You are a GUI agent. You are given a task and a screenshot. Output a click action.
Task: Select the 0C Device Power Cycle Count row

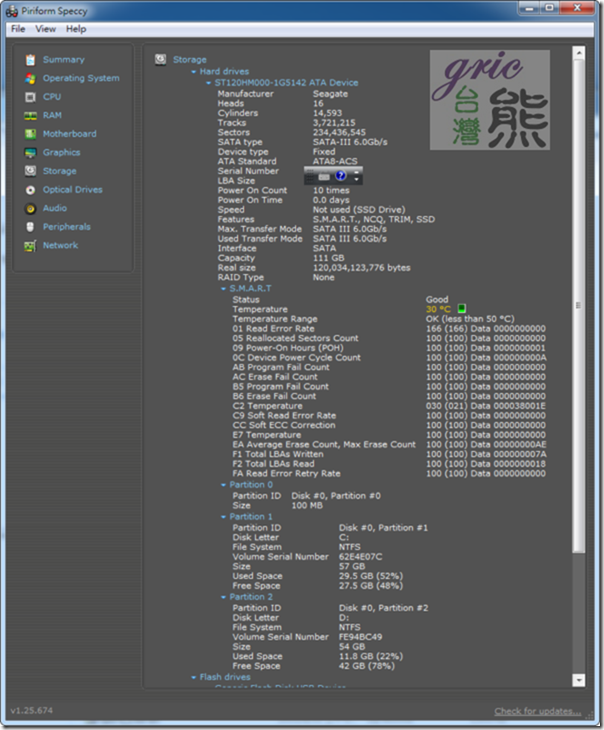tap(389, 358)
